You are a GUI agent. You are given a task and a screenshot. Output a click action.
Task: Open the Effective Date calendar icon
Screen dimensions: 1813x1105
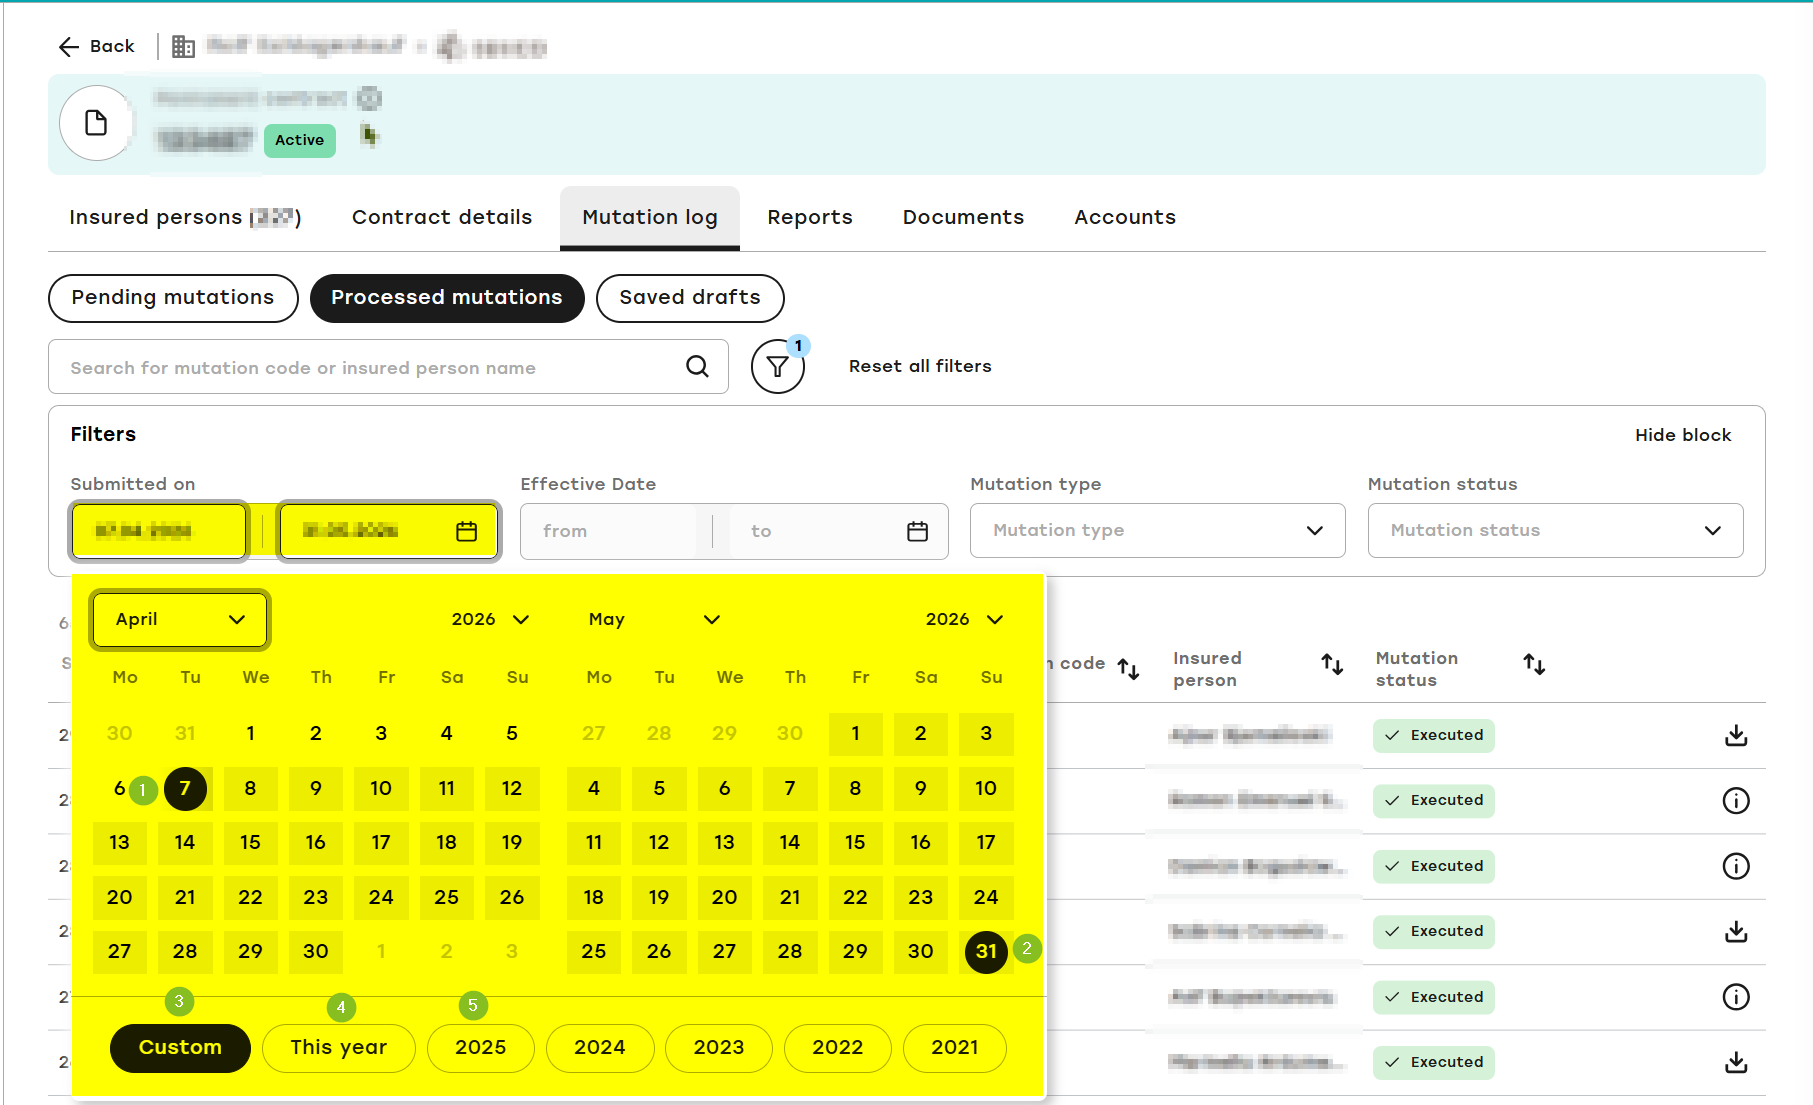pyautogui.click(x=917, y=531)
